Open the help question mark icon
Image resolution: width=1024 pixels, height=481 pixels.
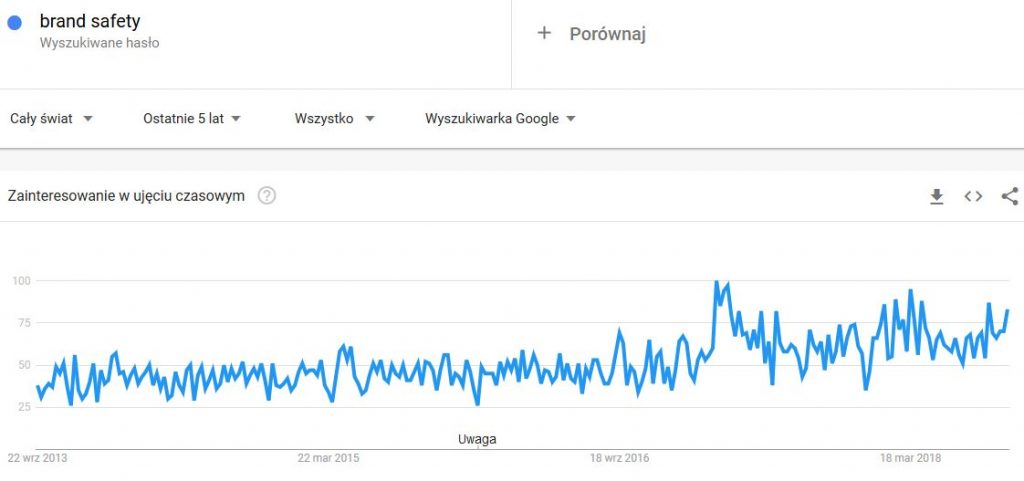point(266,196)
